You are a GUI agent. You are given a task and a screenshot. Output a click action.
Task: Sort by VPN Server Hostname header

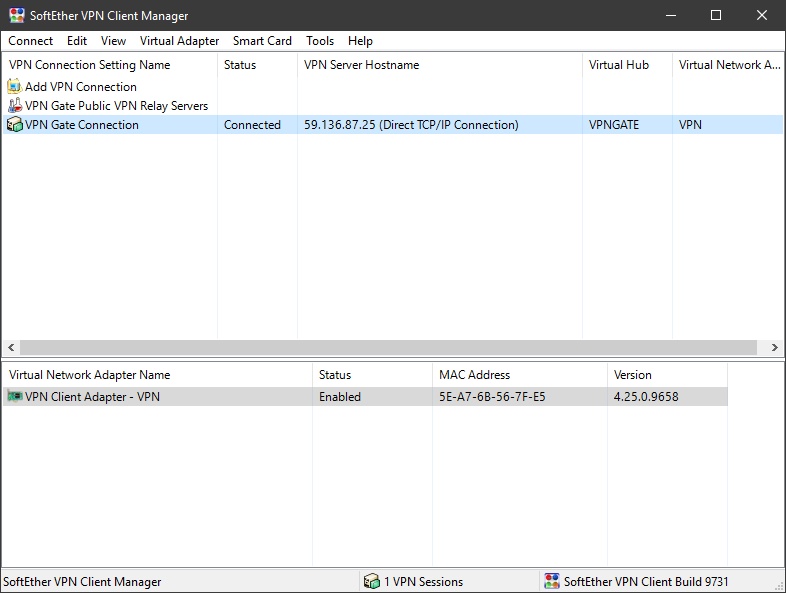(x=440, y=65)
